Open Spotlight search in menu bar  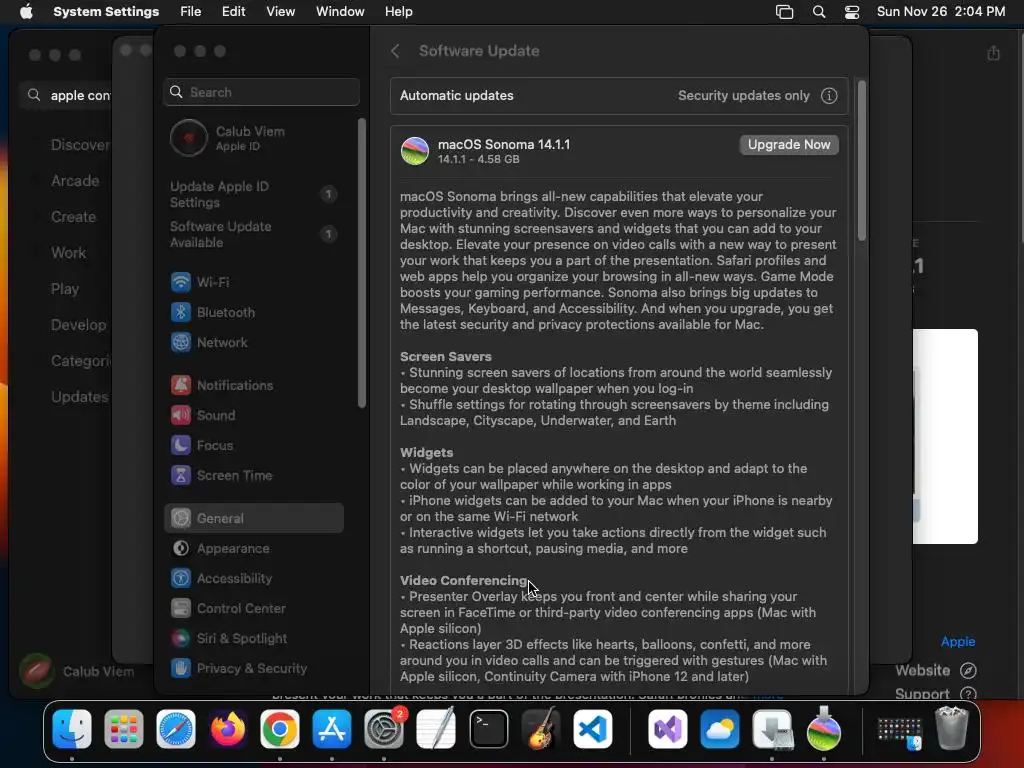[x=818, y=12]
